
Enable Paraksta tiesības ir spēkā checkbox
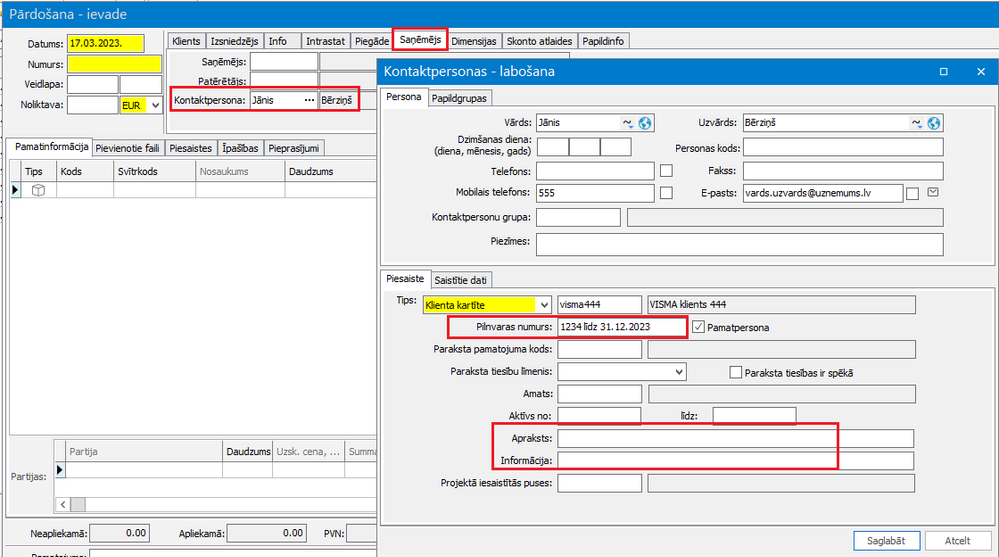coord(736,372)
